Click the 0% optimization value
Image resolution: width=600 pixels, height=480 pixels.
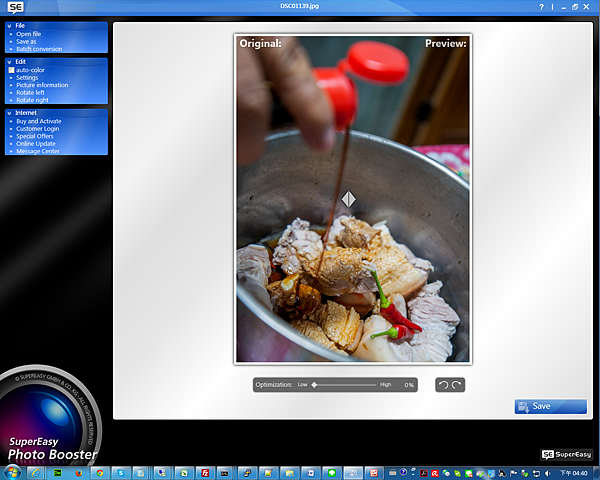409,385
